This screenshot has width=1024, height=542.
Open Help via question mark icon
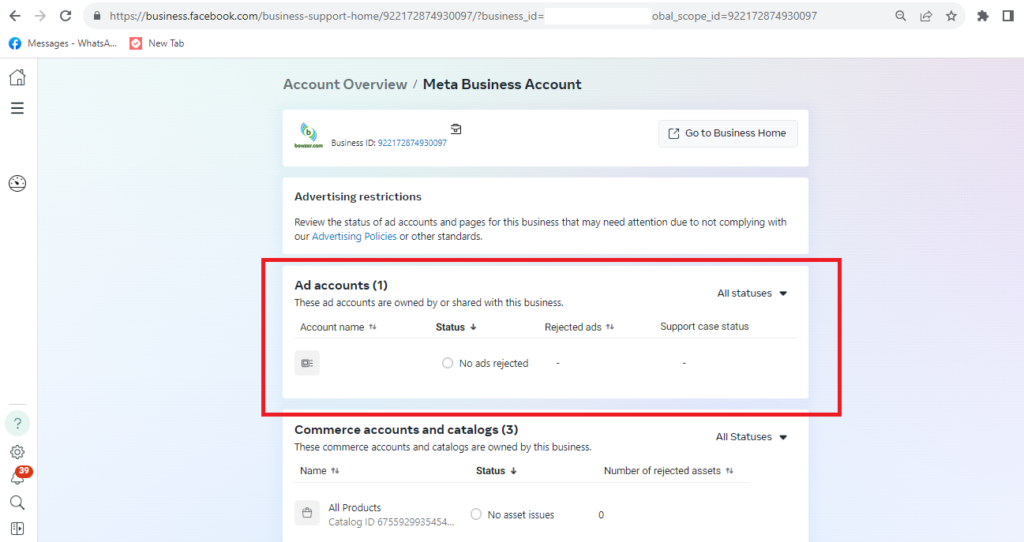(18, 423)
